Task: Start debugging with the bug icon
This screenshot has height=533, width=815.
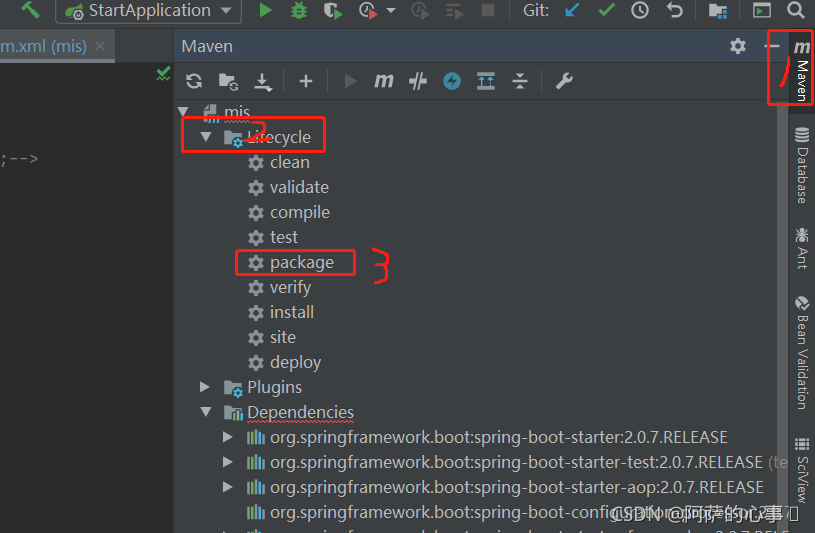Action: [299, 10]
